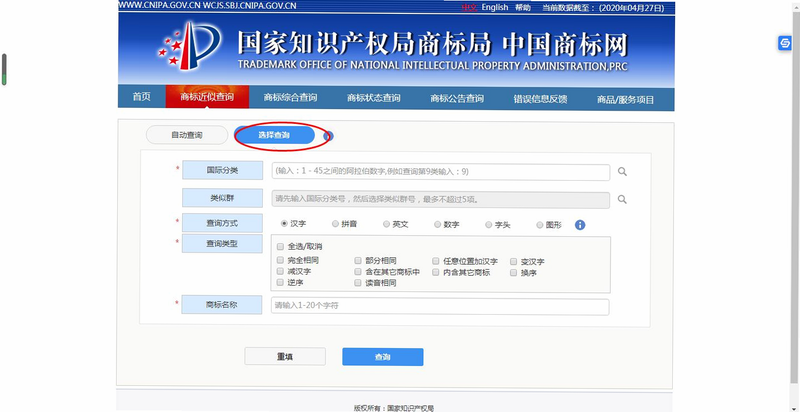Open the 错误信息反馈 navigation tab

(540, 99)
